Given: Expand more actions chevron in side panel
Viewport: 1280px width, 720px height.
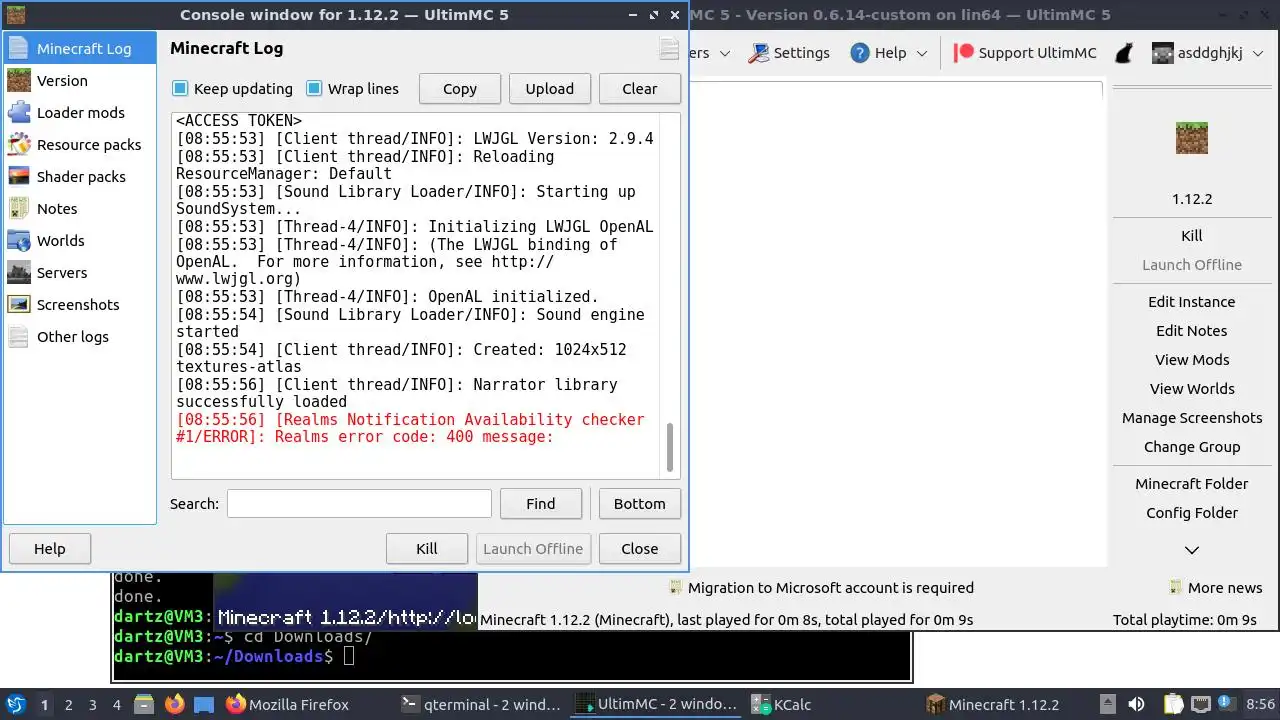Looking at the screenshot, I should click(1192, 550).
